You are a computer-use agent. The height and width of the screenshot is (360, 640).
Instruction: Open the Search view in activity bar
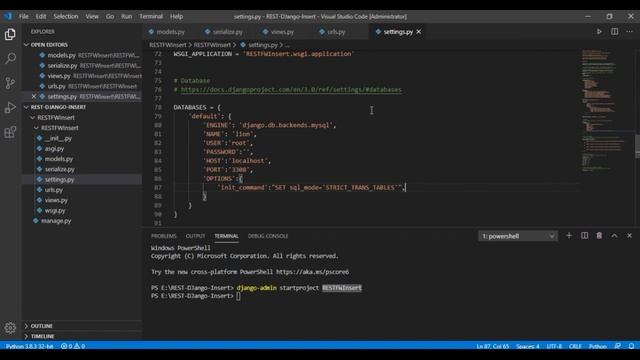point(10,58)
